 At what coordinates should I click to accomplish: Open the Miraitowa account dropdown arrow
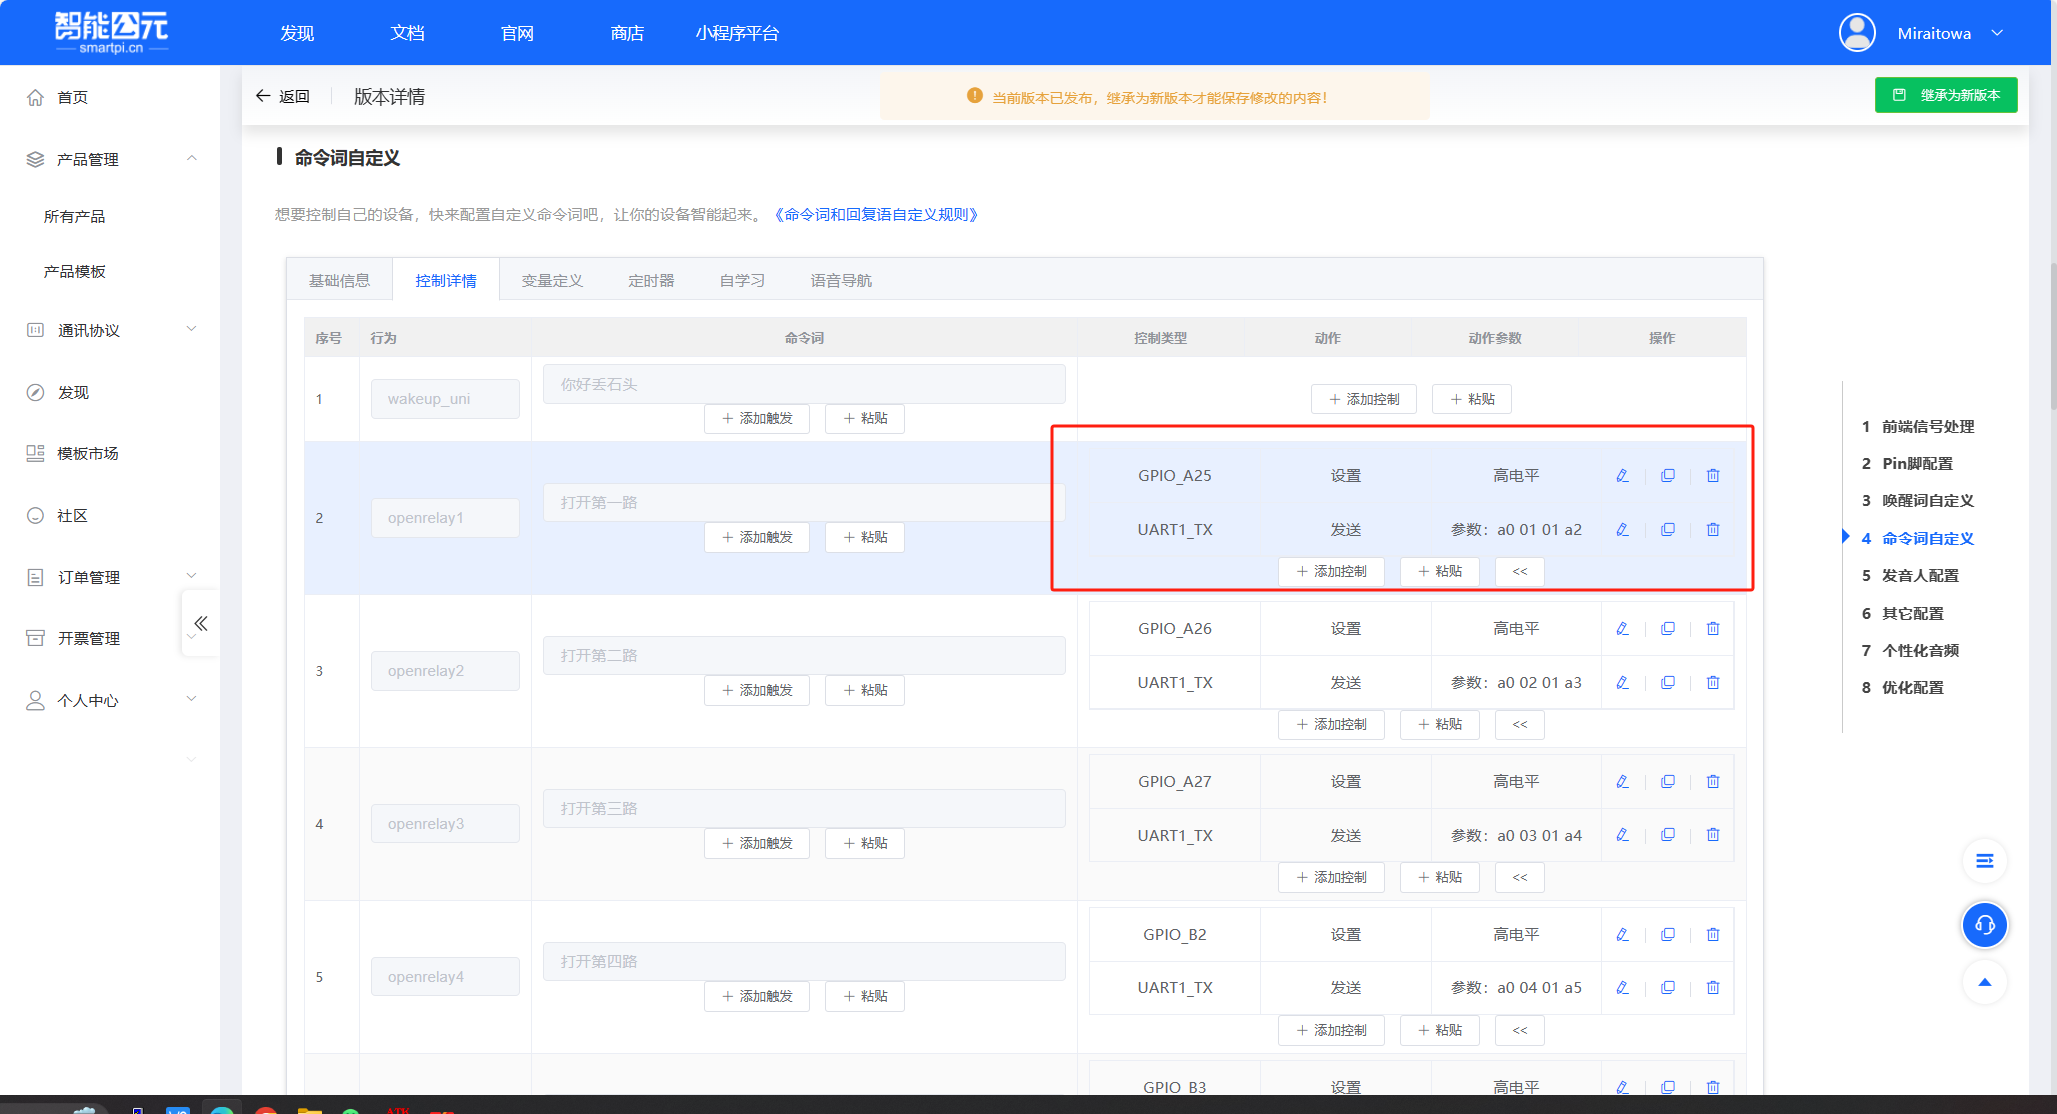1997,33
